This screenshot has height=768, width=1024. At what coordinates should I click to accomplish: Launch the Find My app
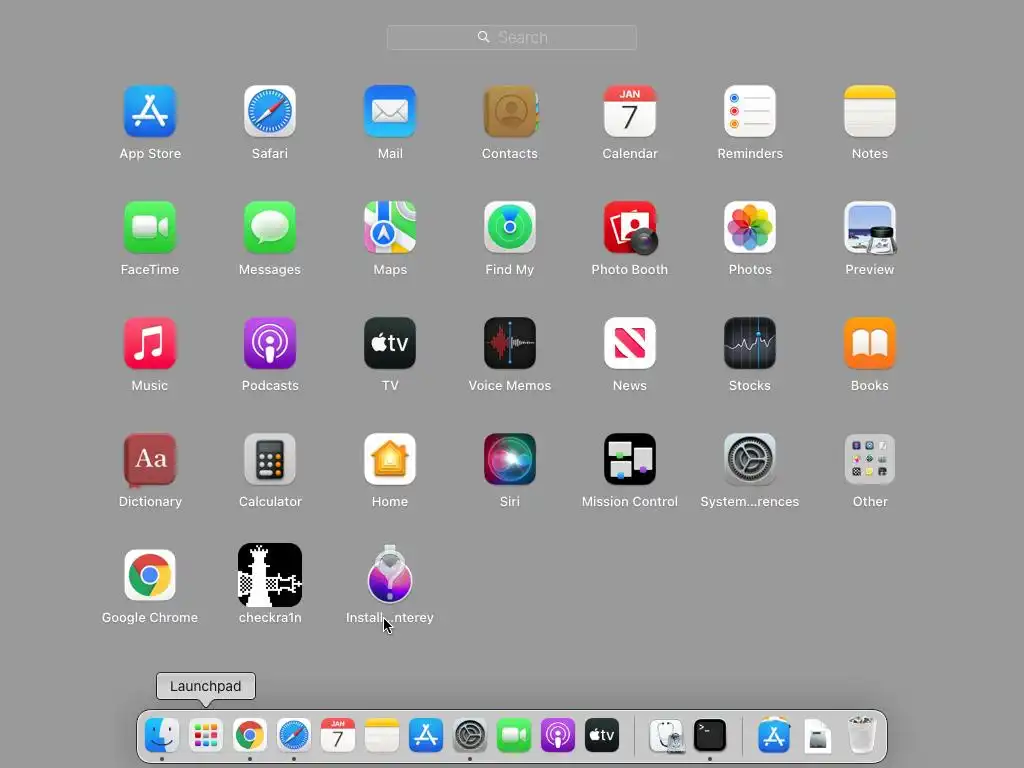[510, 227]
